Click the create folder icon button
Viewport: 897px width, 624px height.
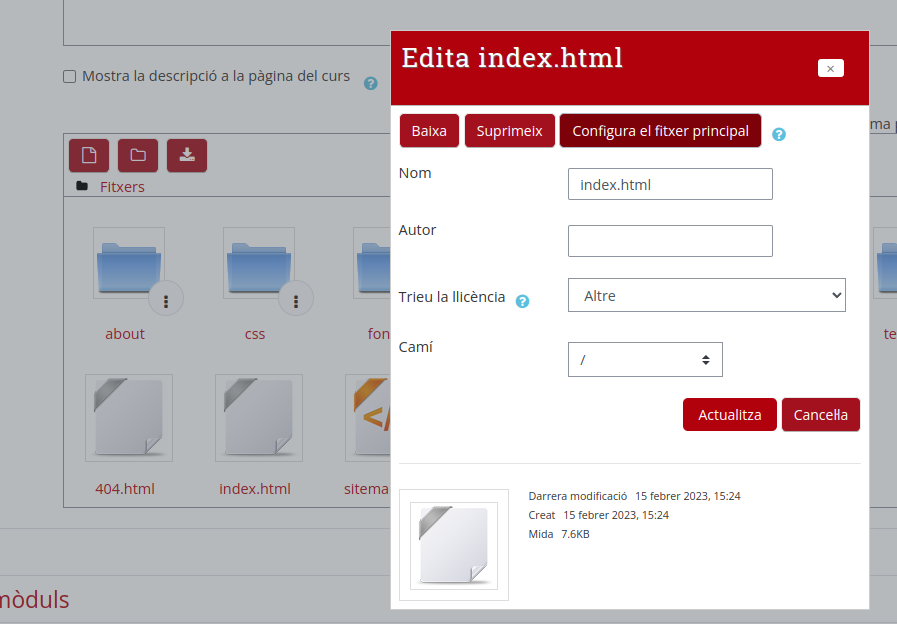(138, 155)
